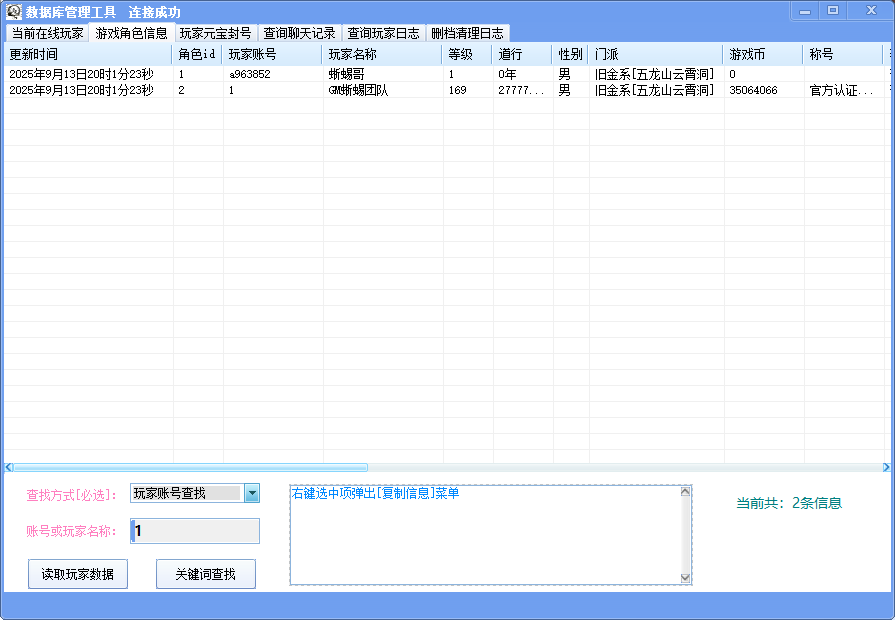Open the 查询聊天记录 tab
The width and height of the screenshot is (895, 620).
click(x=299, y=33)
